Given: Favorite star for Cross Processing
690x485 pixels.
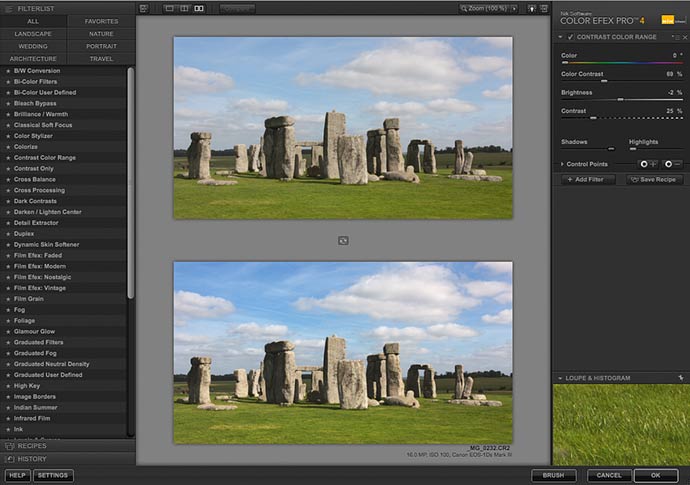Looking at the screenshot, I should tap(8, 190).
